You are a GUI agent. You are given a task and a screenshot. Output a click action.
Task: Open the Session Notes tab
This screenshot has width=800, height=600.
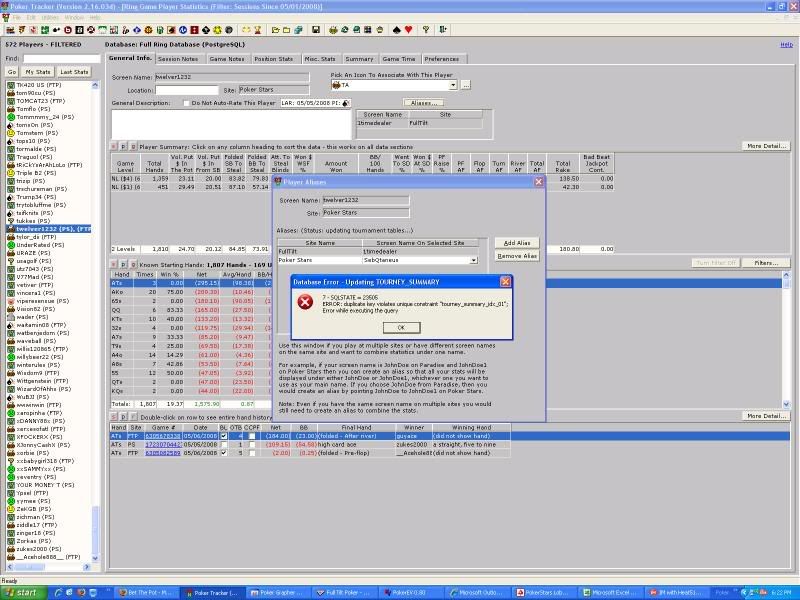(x=177, y=59)
